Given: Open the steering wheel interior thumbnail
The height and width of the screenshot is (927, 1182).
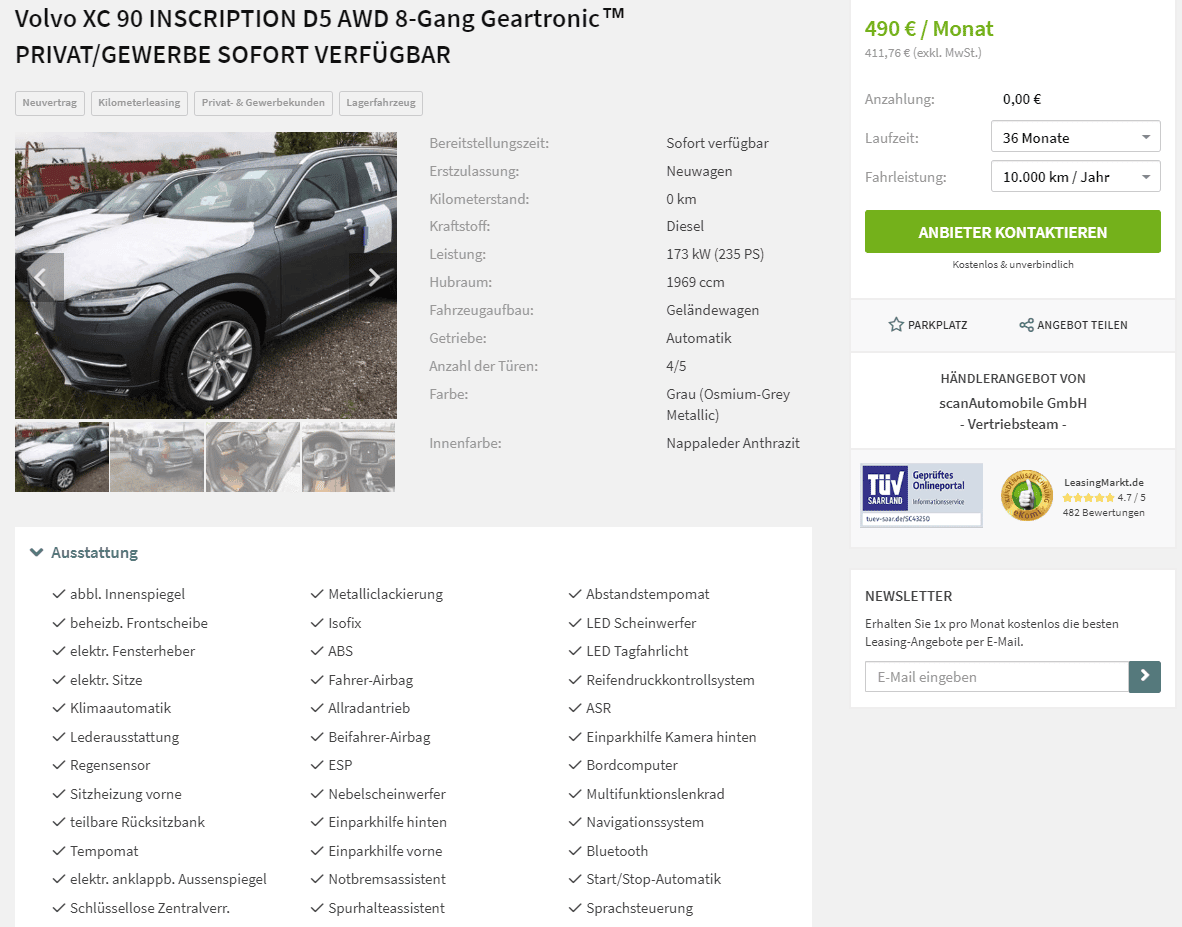Looking at the screenshot, I should [x=348, y=457].
